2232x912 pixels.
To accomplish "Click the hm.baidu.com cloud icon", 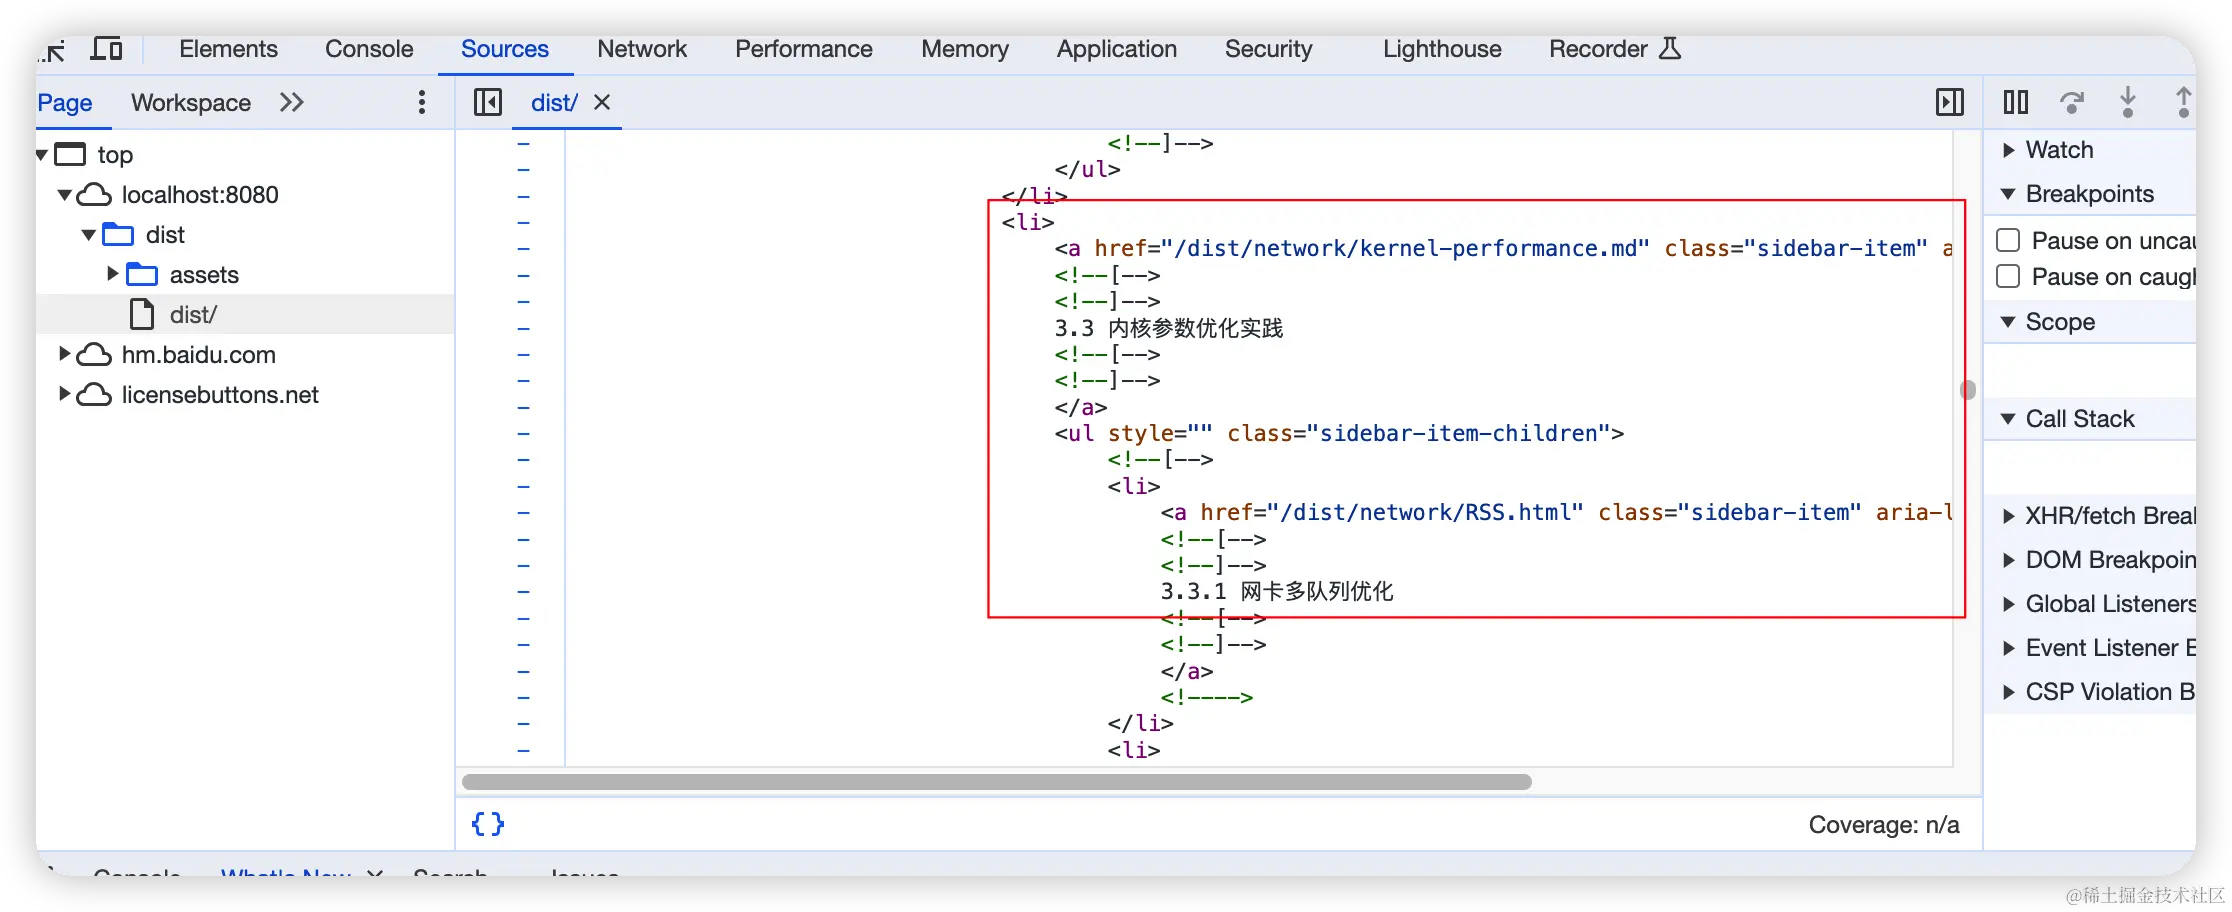I will pos(94,354).
